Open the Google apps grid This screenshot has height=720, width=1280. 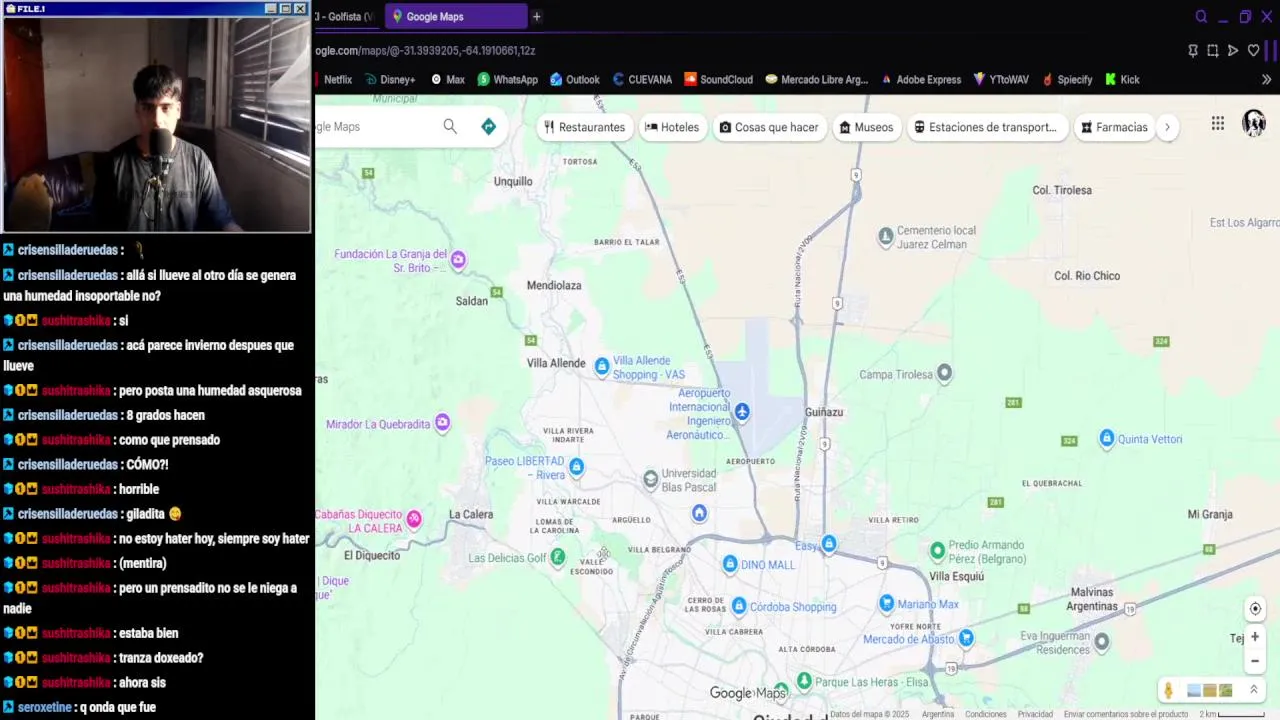[1217, 123]
